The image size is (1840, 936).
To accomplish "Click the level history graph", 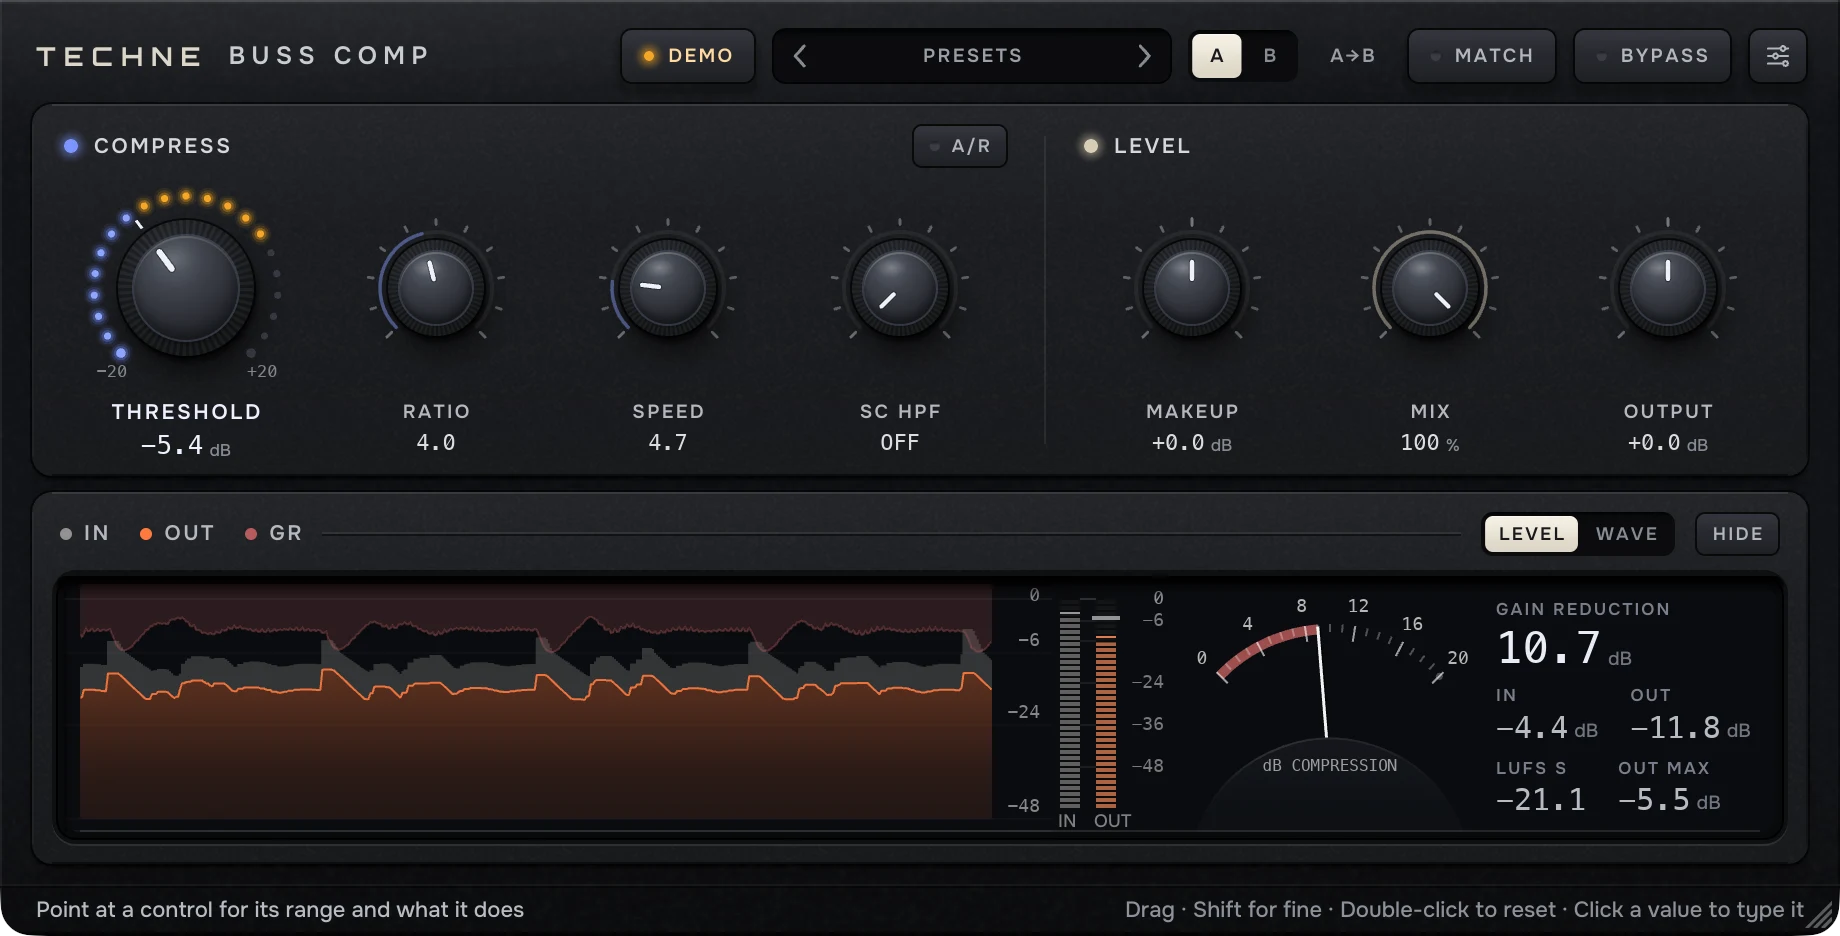I will point(536,702).
